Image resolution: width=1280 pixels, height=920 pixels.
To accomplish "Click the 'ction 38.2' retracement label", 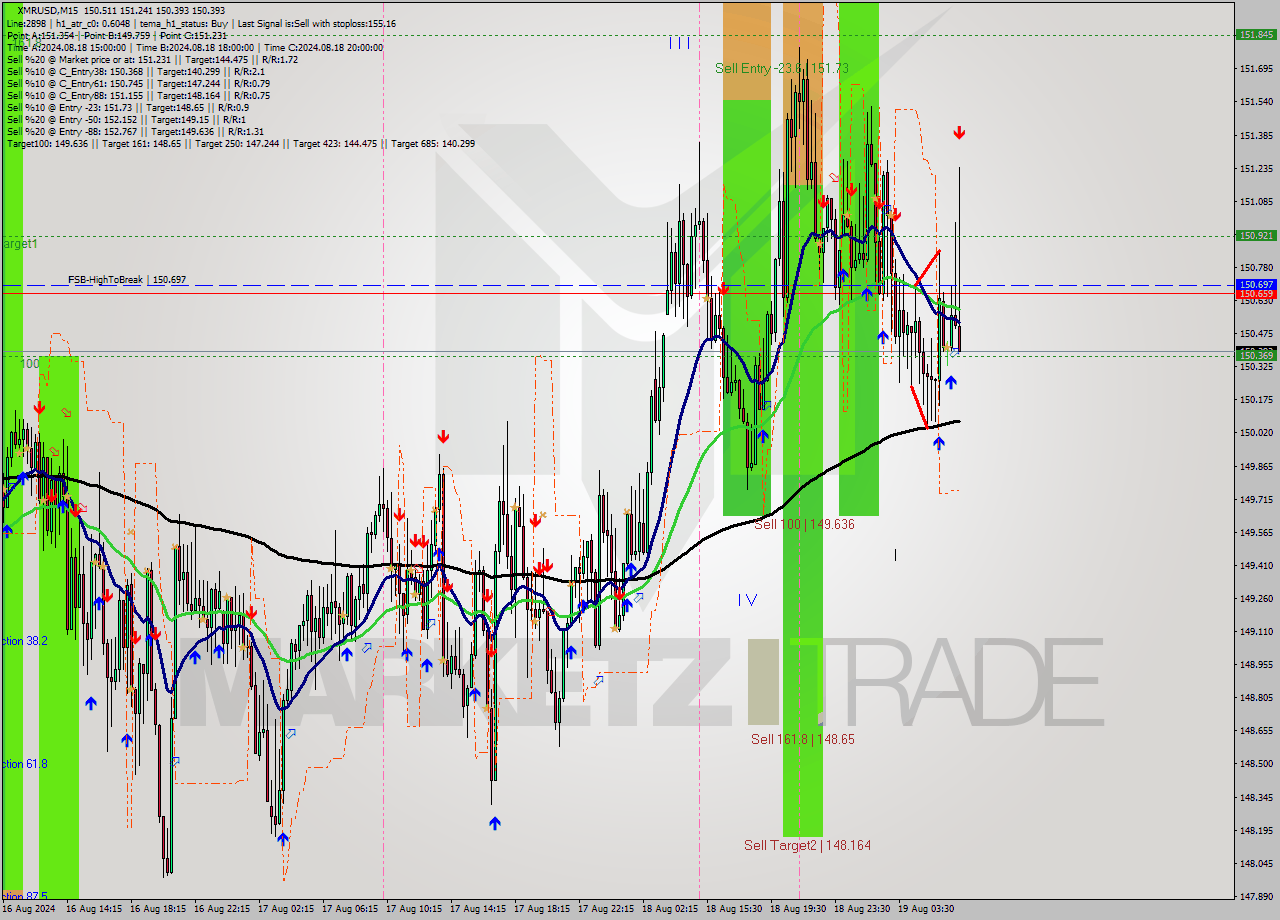I will (24, 641).
